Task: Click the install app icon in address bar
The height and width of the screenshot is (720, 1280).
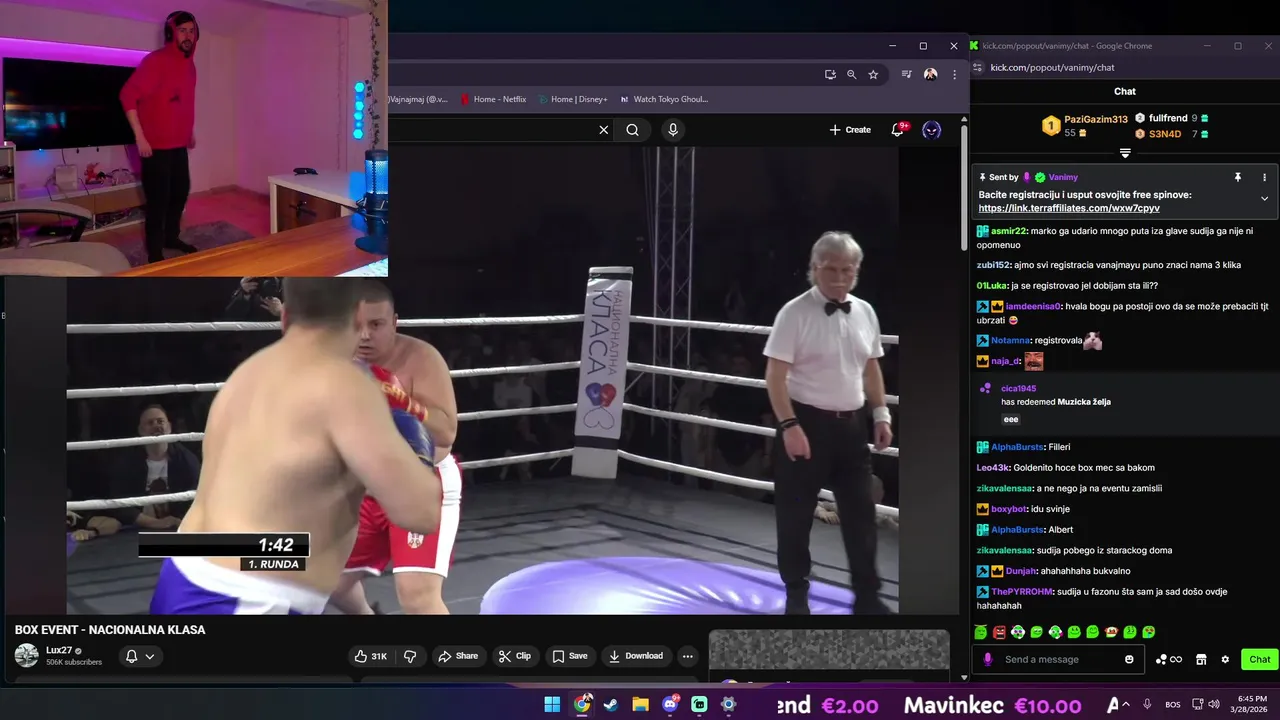Action: coord(830,74)
